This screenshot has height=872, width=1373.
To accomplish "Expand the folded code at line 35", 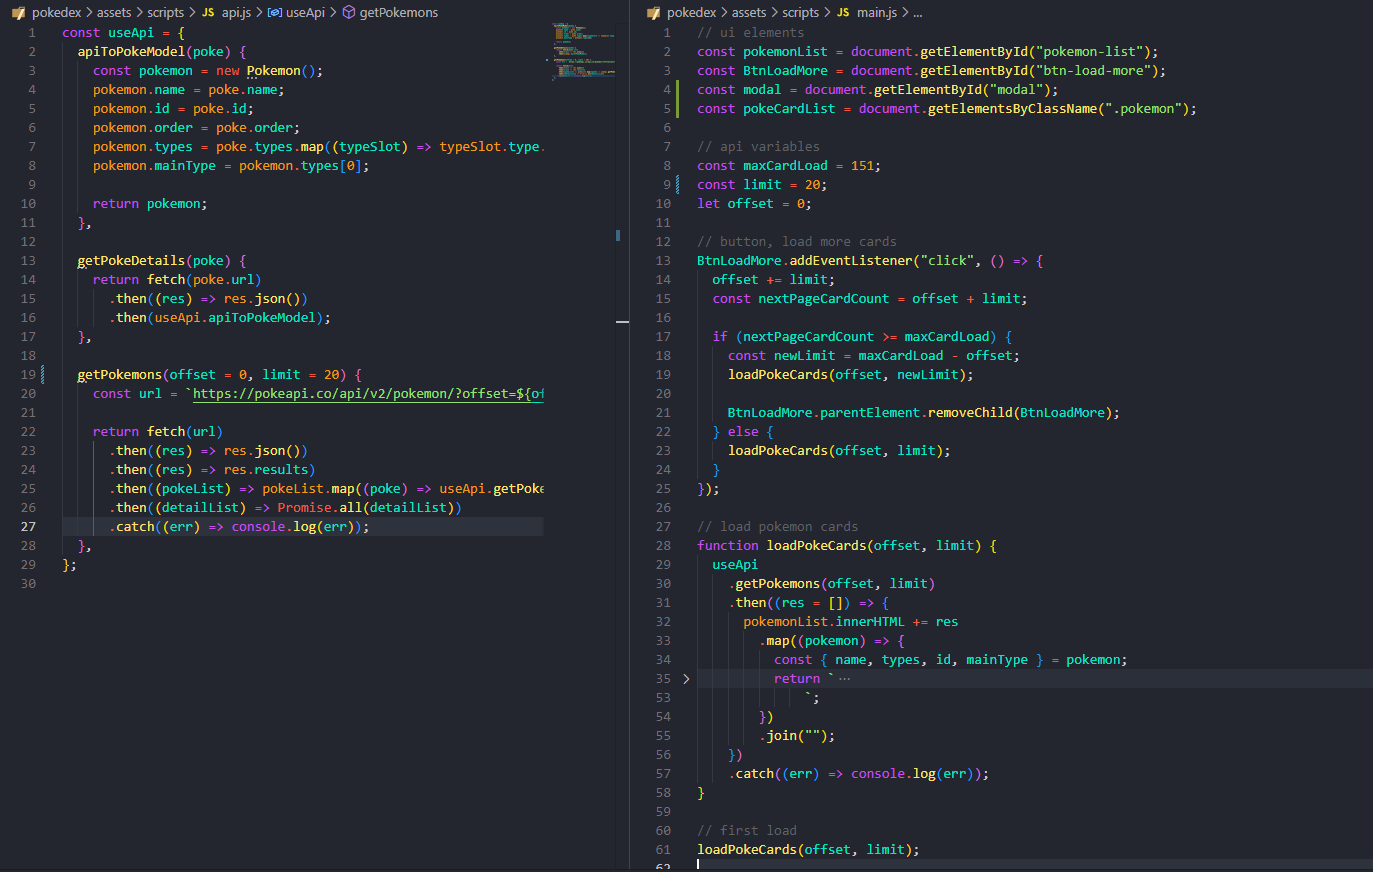I will (x=686, y=679).
